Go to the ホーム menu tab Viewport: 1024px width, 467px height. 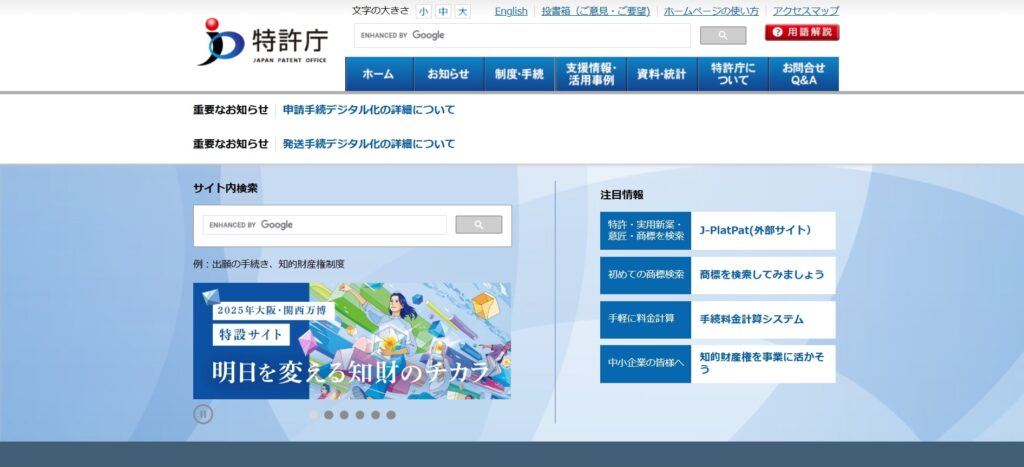[x=379, y=74]
